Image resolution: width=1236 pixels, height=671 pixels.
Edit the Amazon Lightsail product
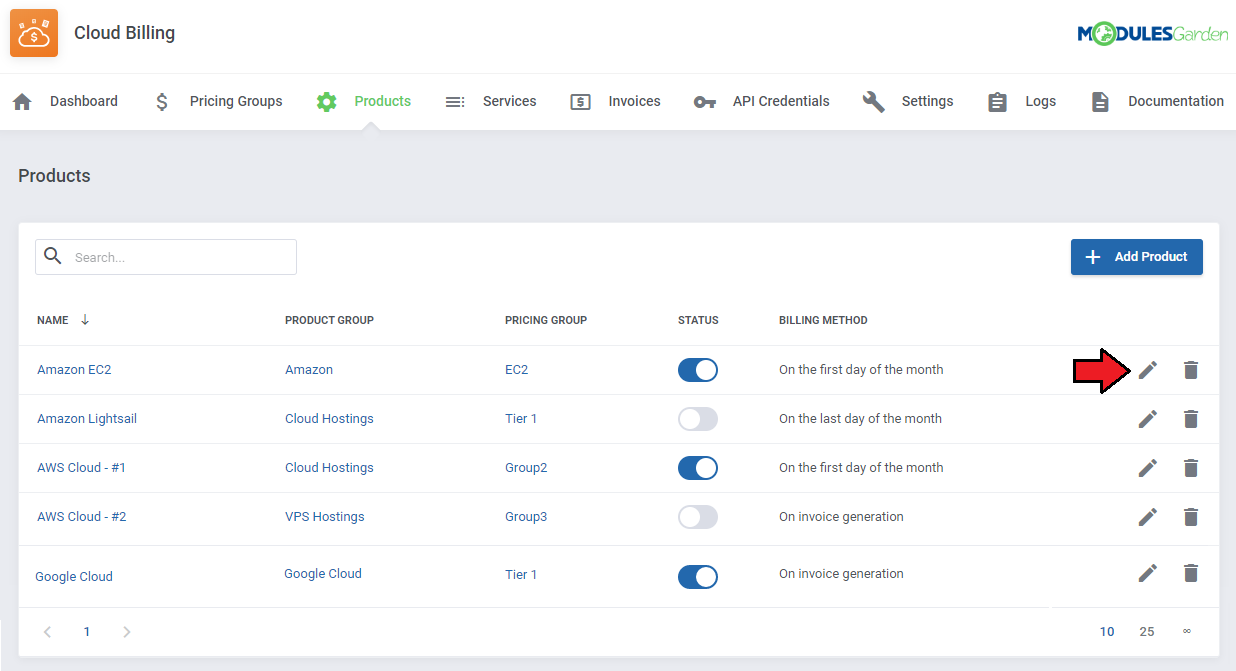1148,419
